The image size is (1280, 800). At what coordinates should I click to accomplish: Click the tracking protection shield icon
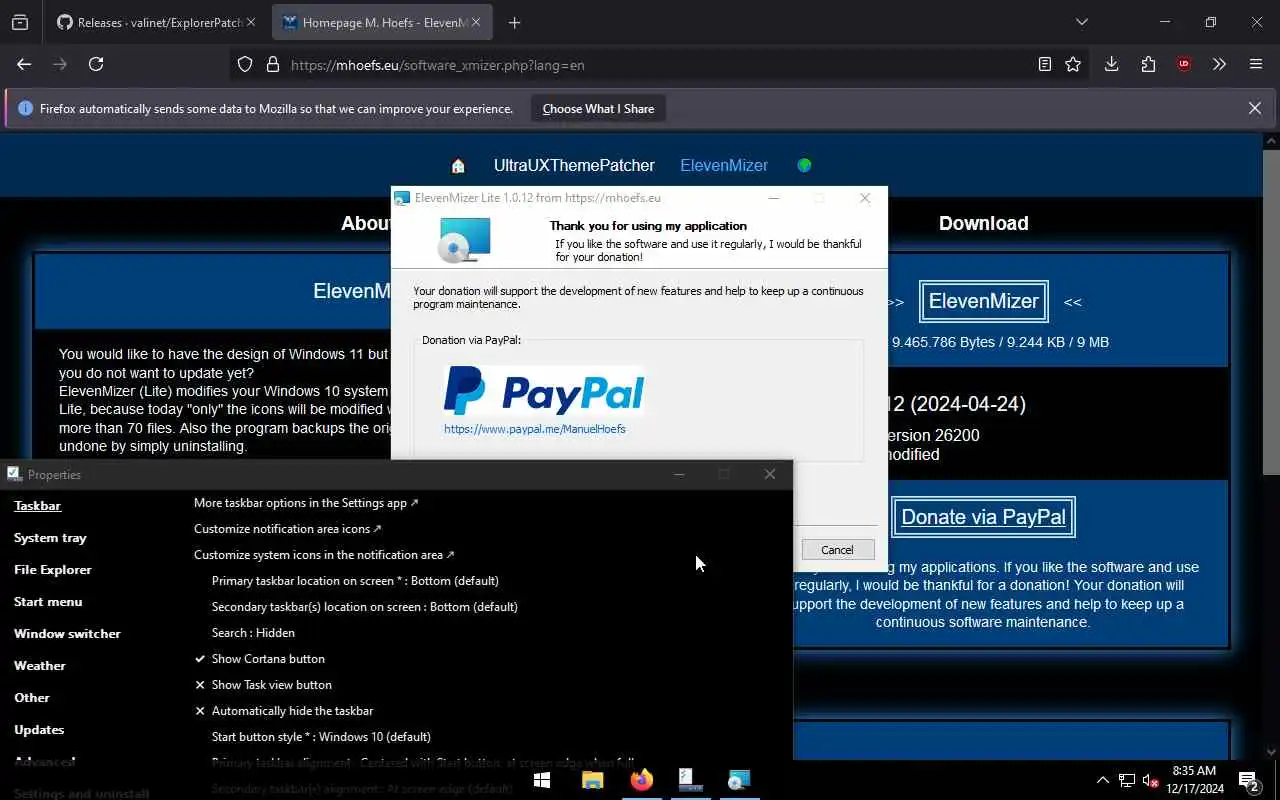(x=245, y=65)
